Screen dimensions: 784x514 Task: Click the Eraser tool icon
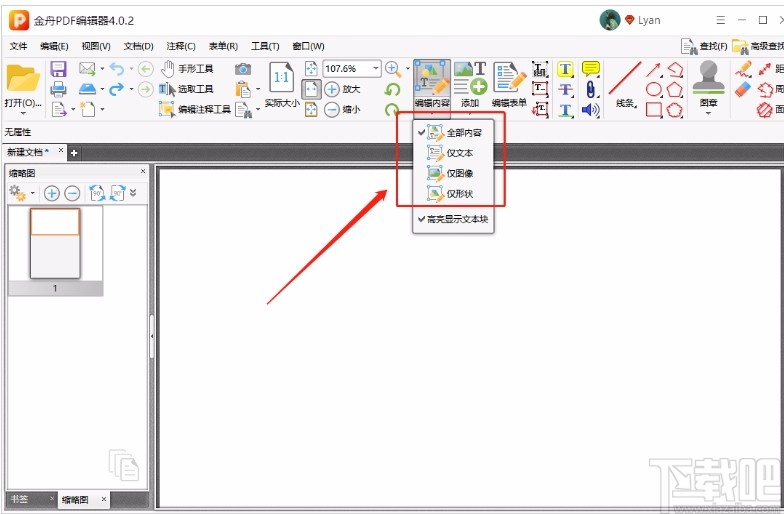click(x=744, y=90)
